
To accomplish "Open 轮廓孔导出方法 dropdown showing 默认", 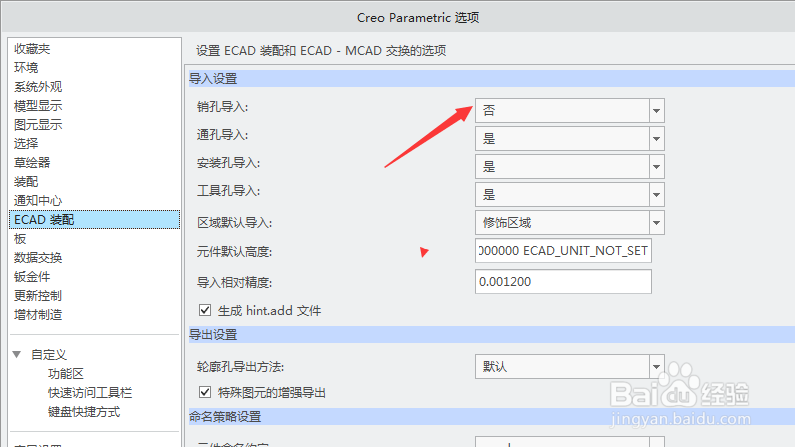I will pos(569,366).
